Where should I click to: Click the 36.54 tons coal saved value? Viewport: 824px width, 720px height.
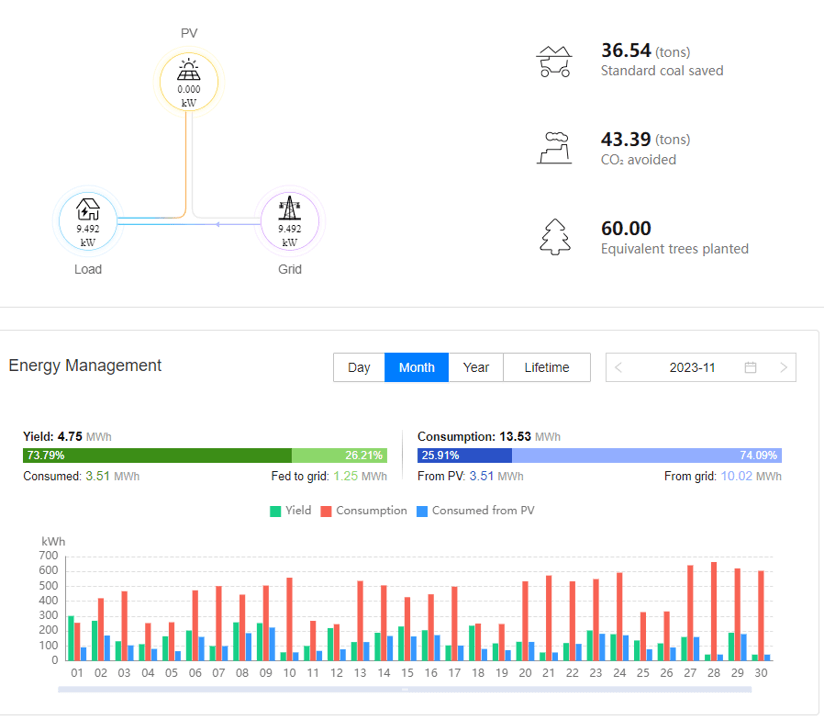pyautogui.click(x=645, y=51)
